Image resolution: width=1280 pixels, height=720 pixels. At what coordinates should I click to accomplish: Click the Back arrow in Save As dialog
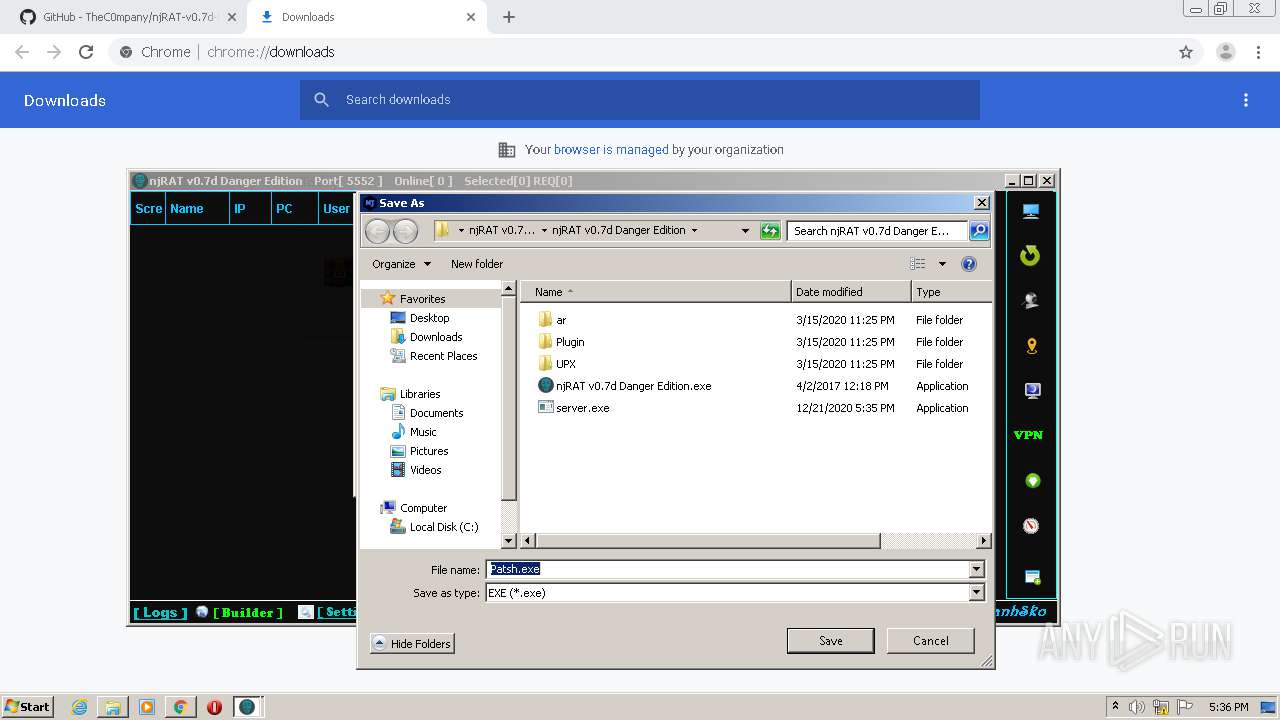pos(377,231)
